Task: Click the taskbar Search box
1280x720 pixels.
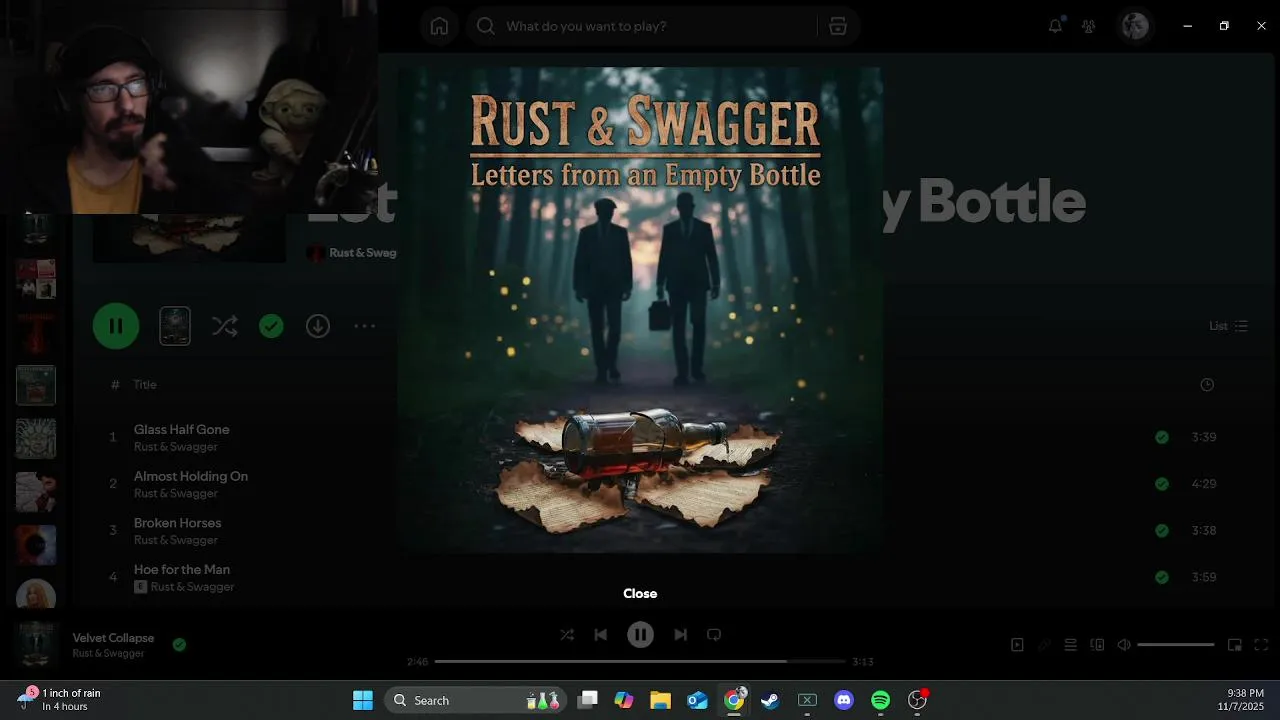Action: [475, 700]
